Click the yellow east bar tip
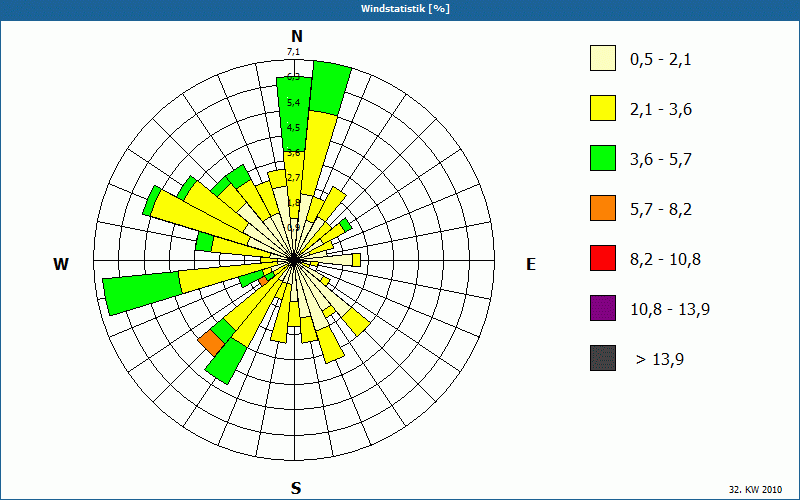 356,260
